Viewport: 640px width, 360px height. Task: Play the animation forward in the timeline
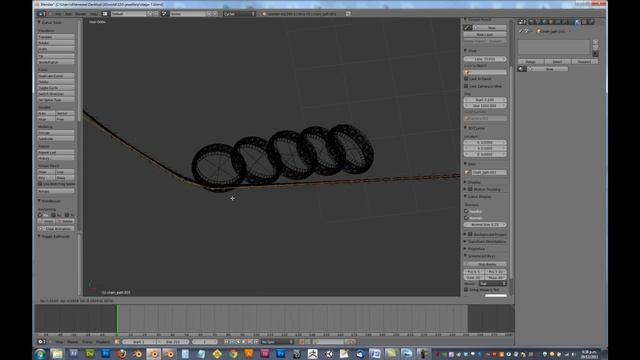pyautogui.click(x=244, y=342)
